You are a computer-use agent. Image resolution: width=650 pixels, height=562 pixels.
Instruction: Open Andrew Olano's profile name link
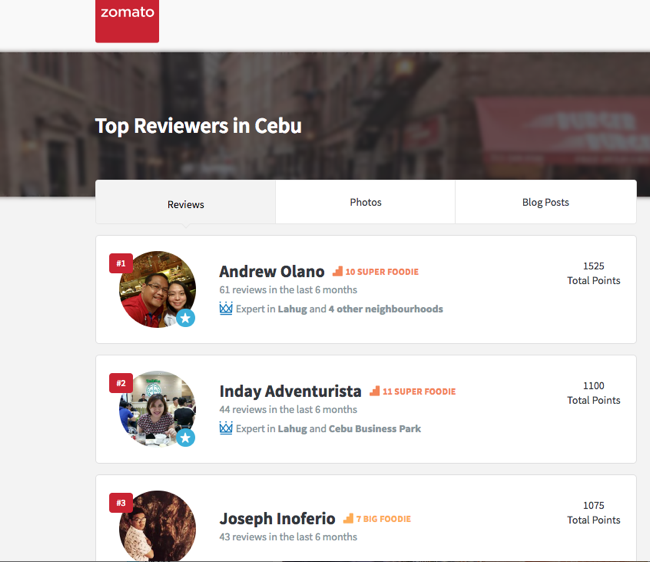point(272,271)
